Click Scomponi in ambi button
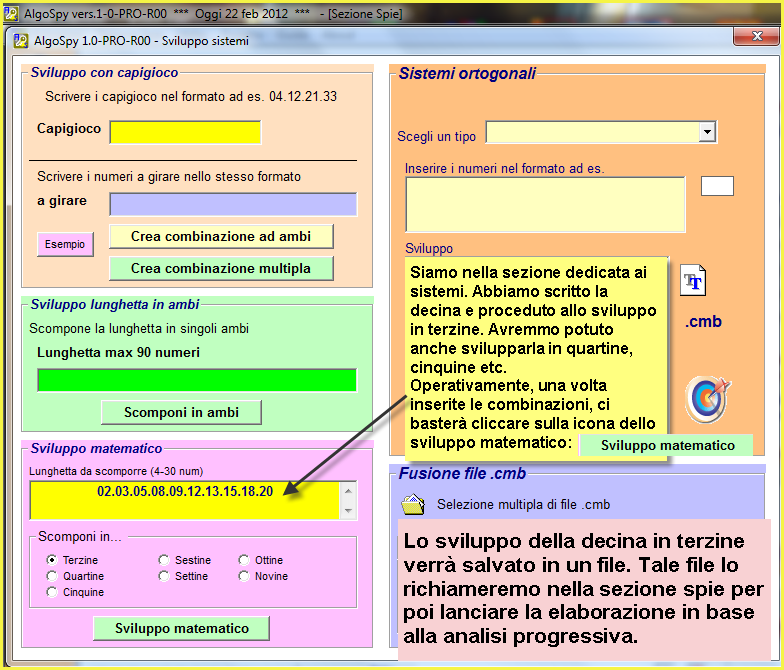This screenshot has height=670, width=784. coord(181,412)
